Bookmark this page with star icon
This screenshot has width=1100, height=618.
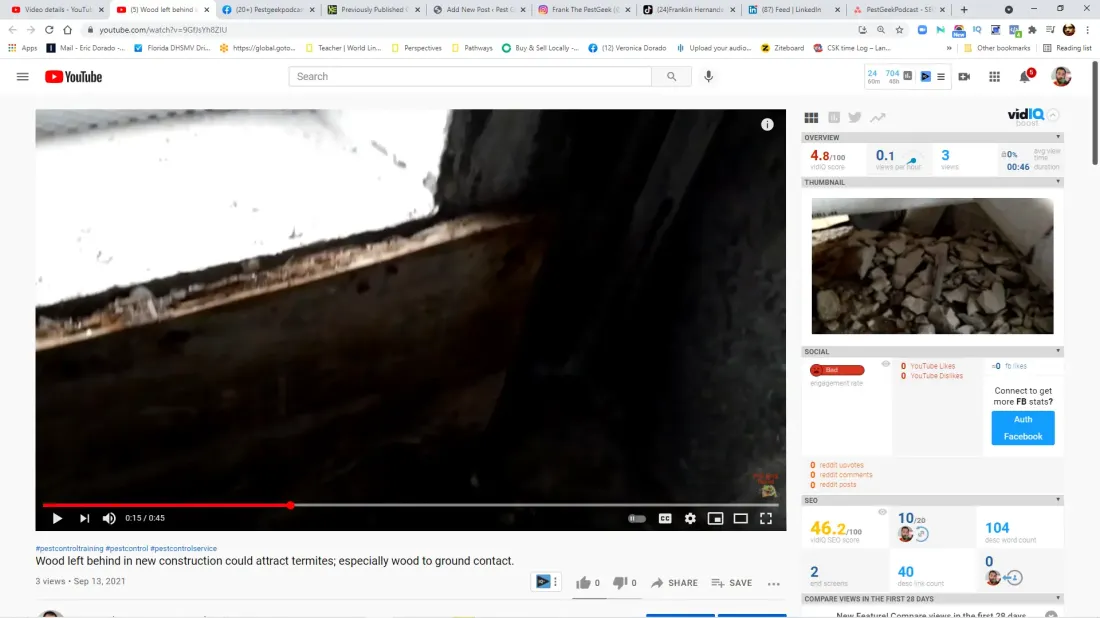tap(899, 29)
